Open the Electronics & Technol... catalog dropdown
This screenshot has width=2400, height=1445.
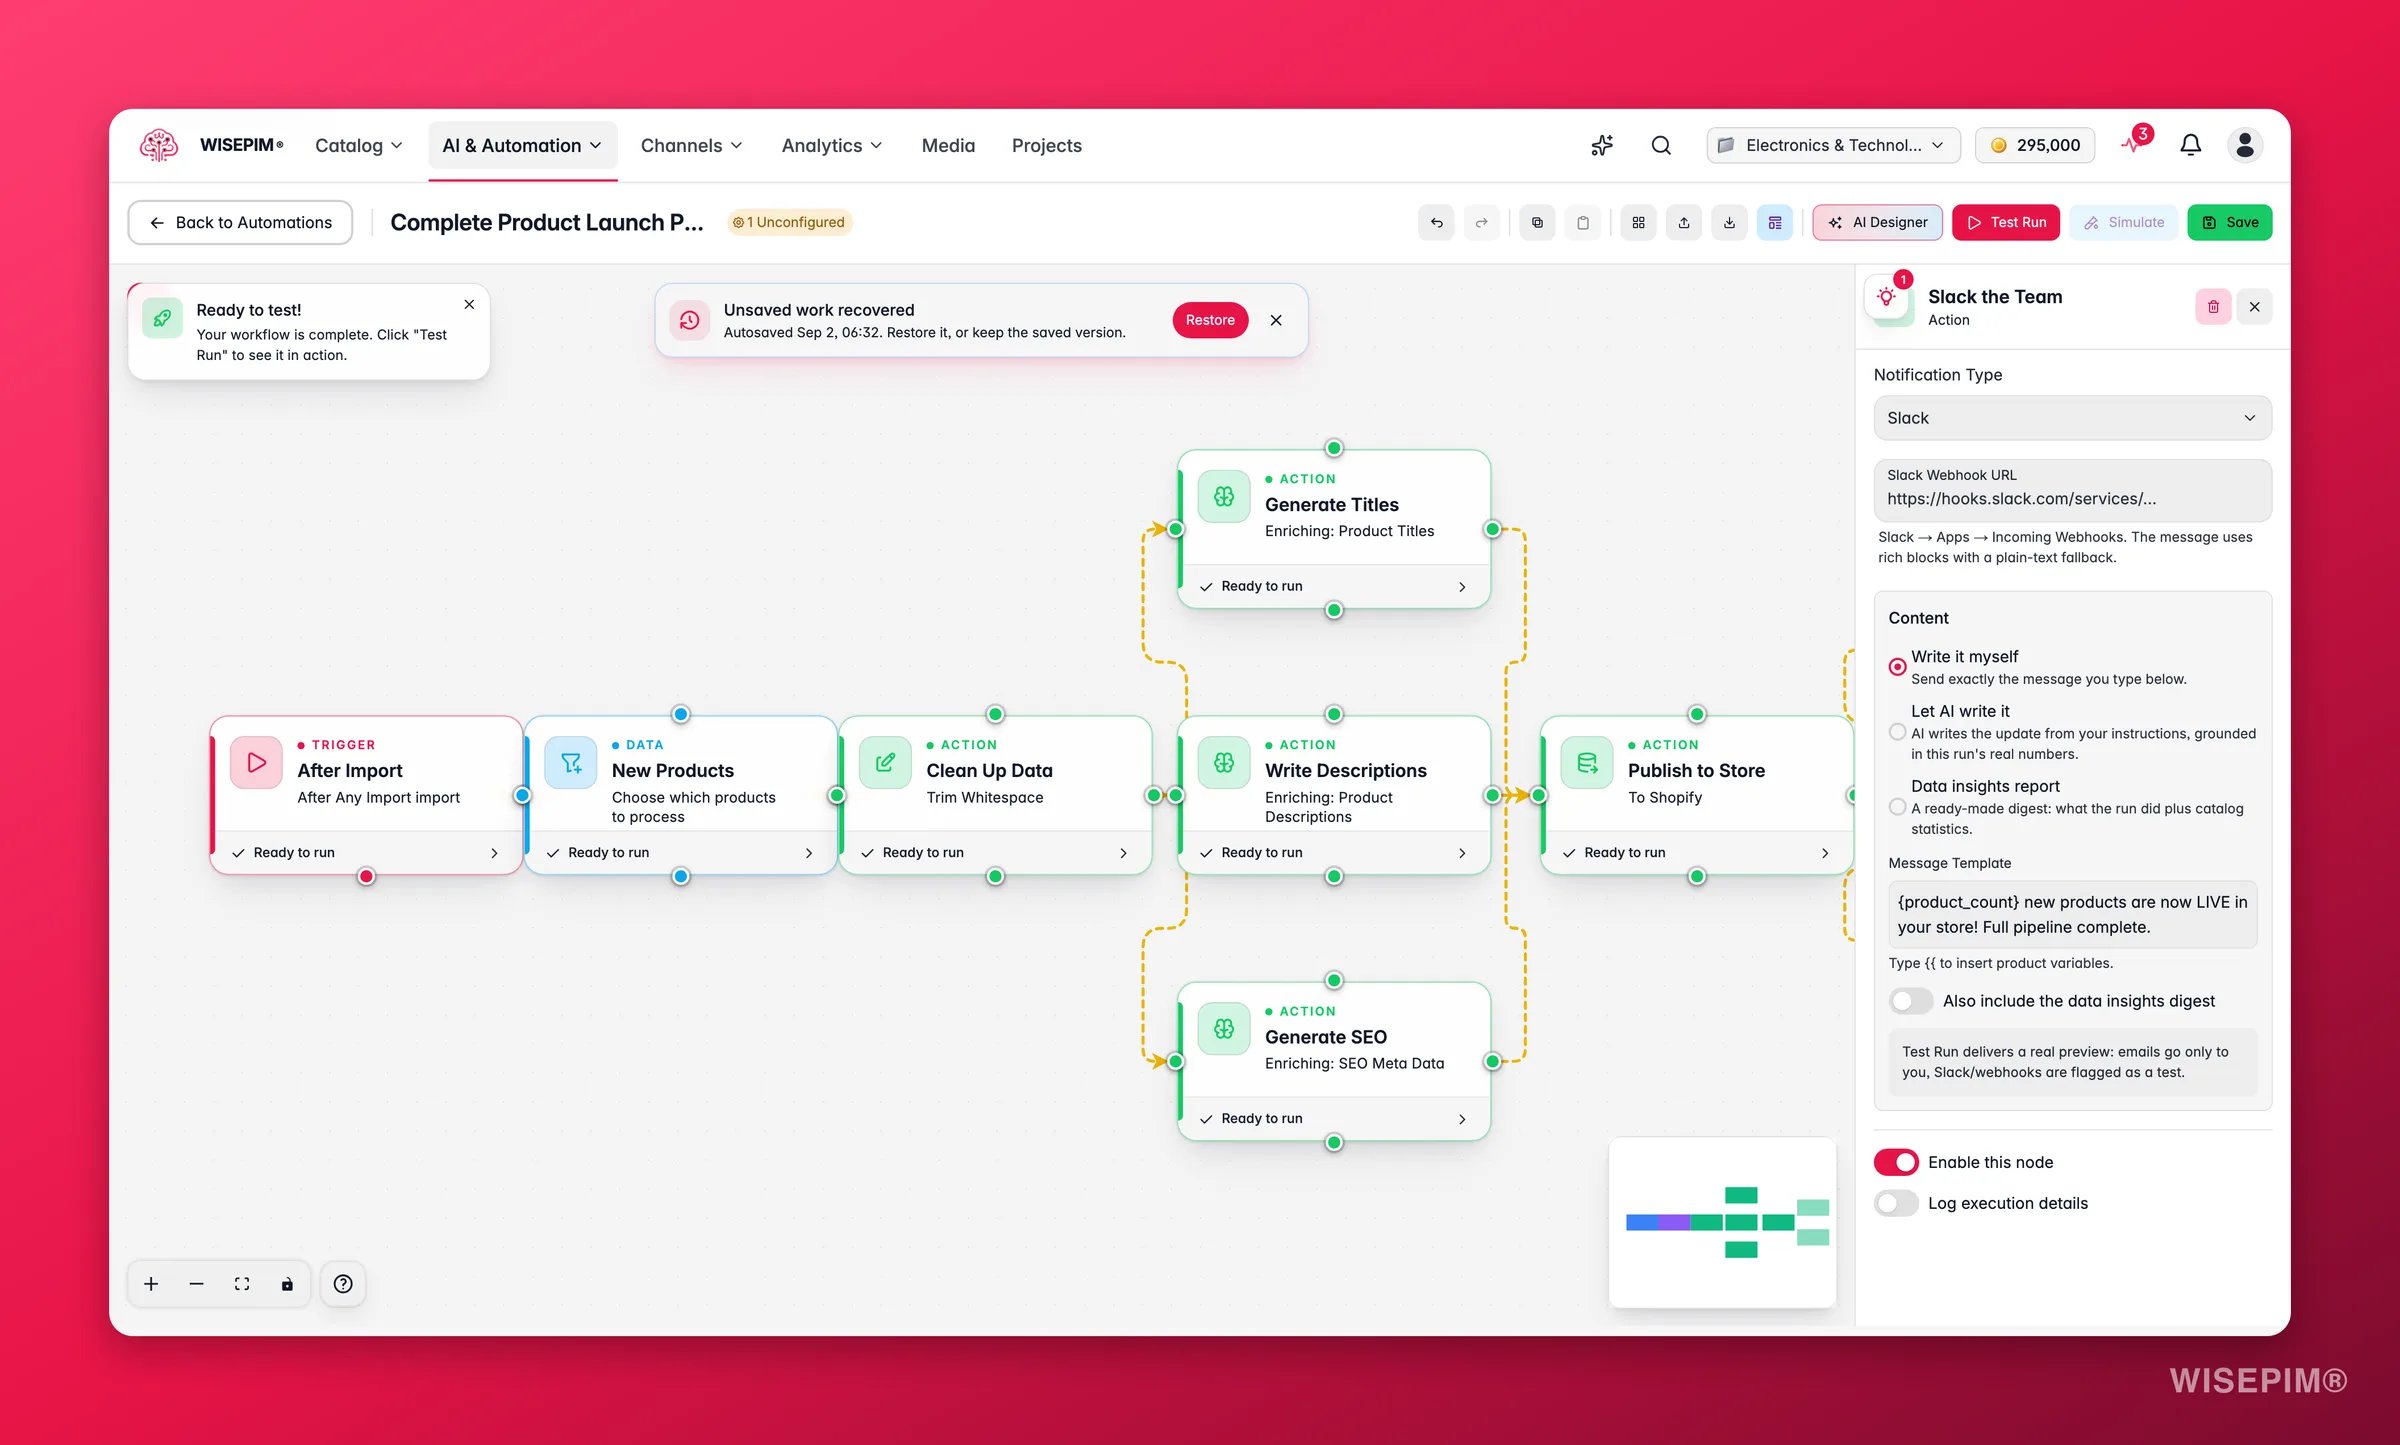point(1832,145)
